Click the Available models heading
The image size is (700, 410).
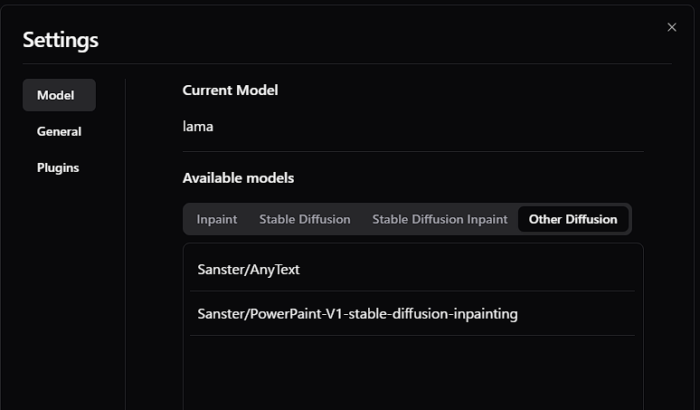point(238,178)
